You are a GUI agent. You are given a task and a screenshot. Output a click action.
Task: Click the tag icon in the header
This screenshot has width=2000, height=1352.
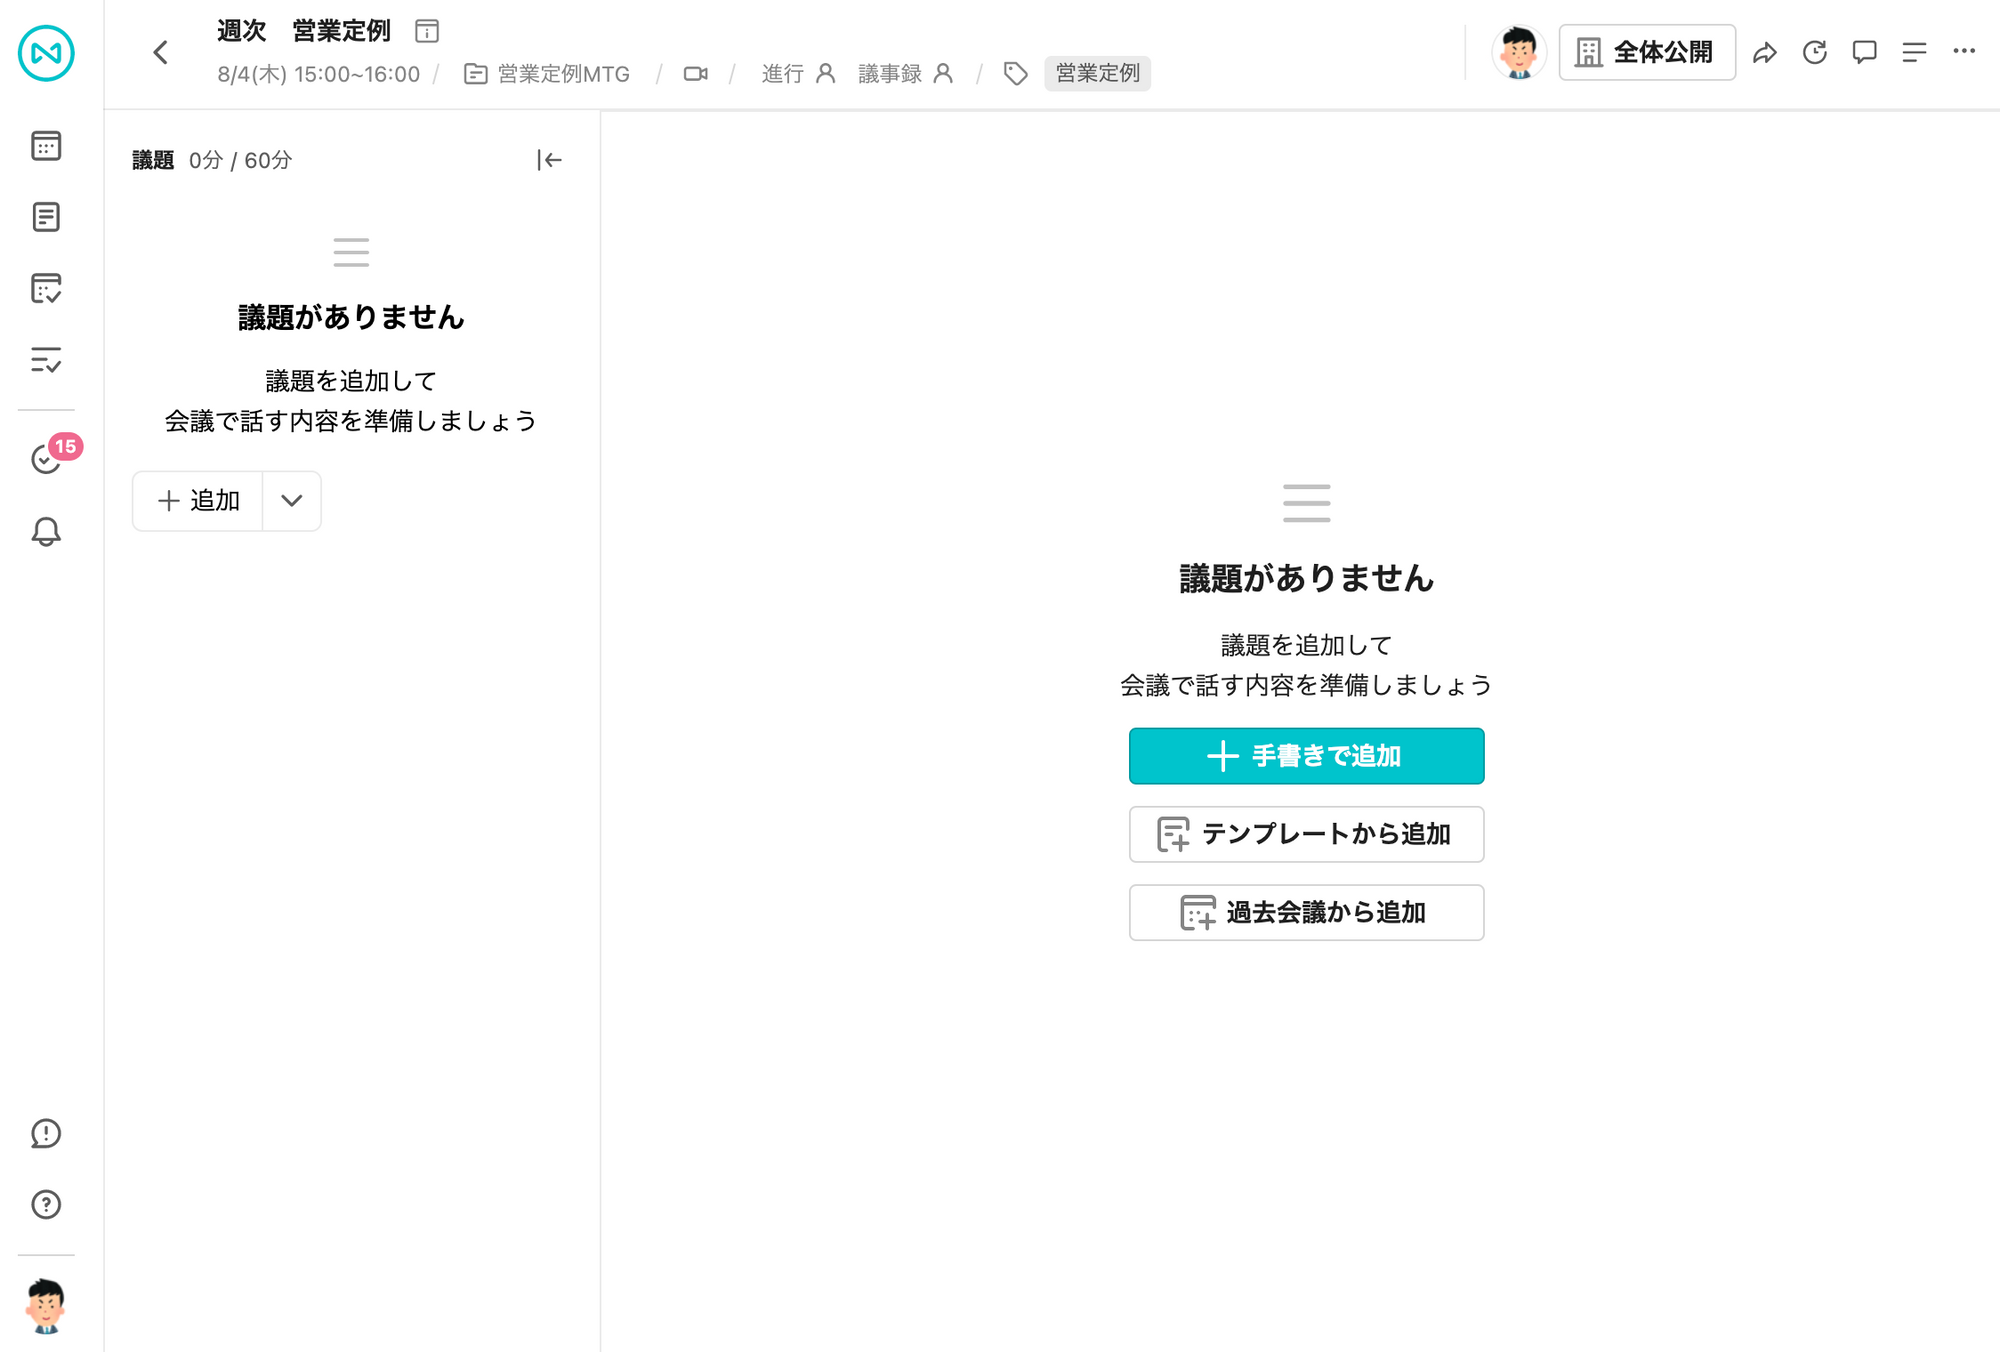[x=1016, y=74]
